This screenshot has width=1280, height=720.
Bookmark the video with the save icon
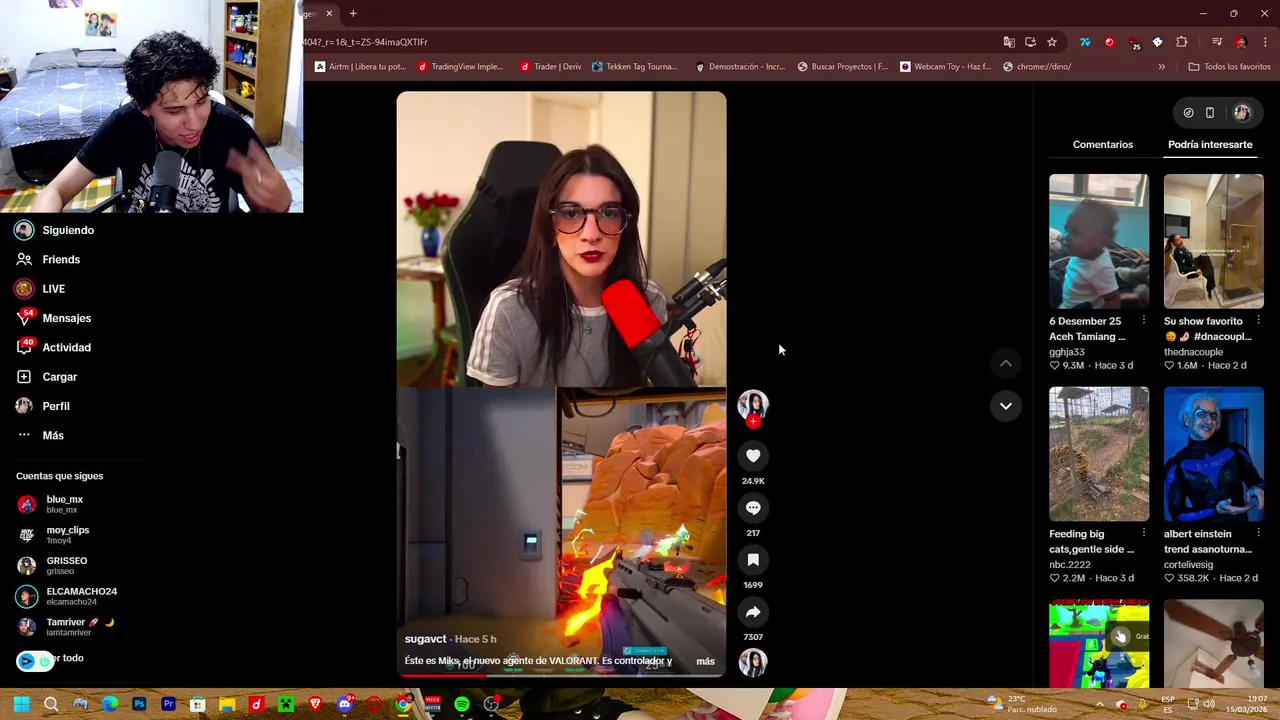point(753,560)
